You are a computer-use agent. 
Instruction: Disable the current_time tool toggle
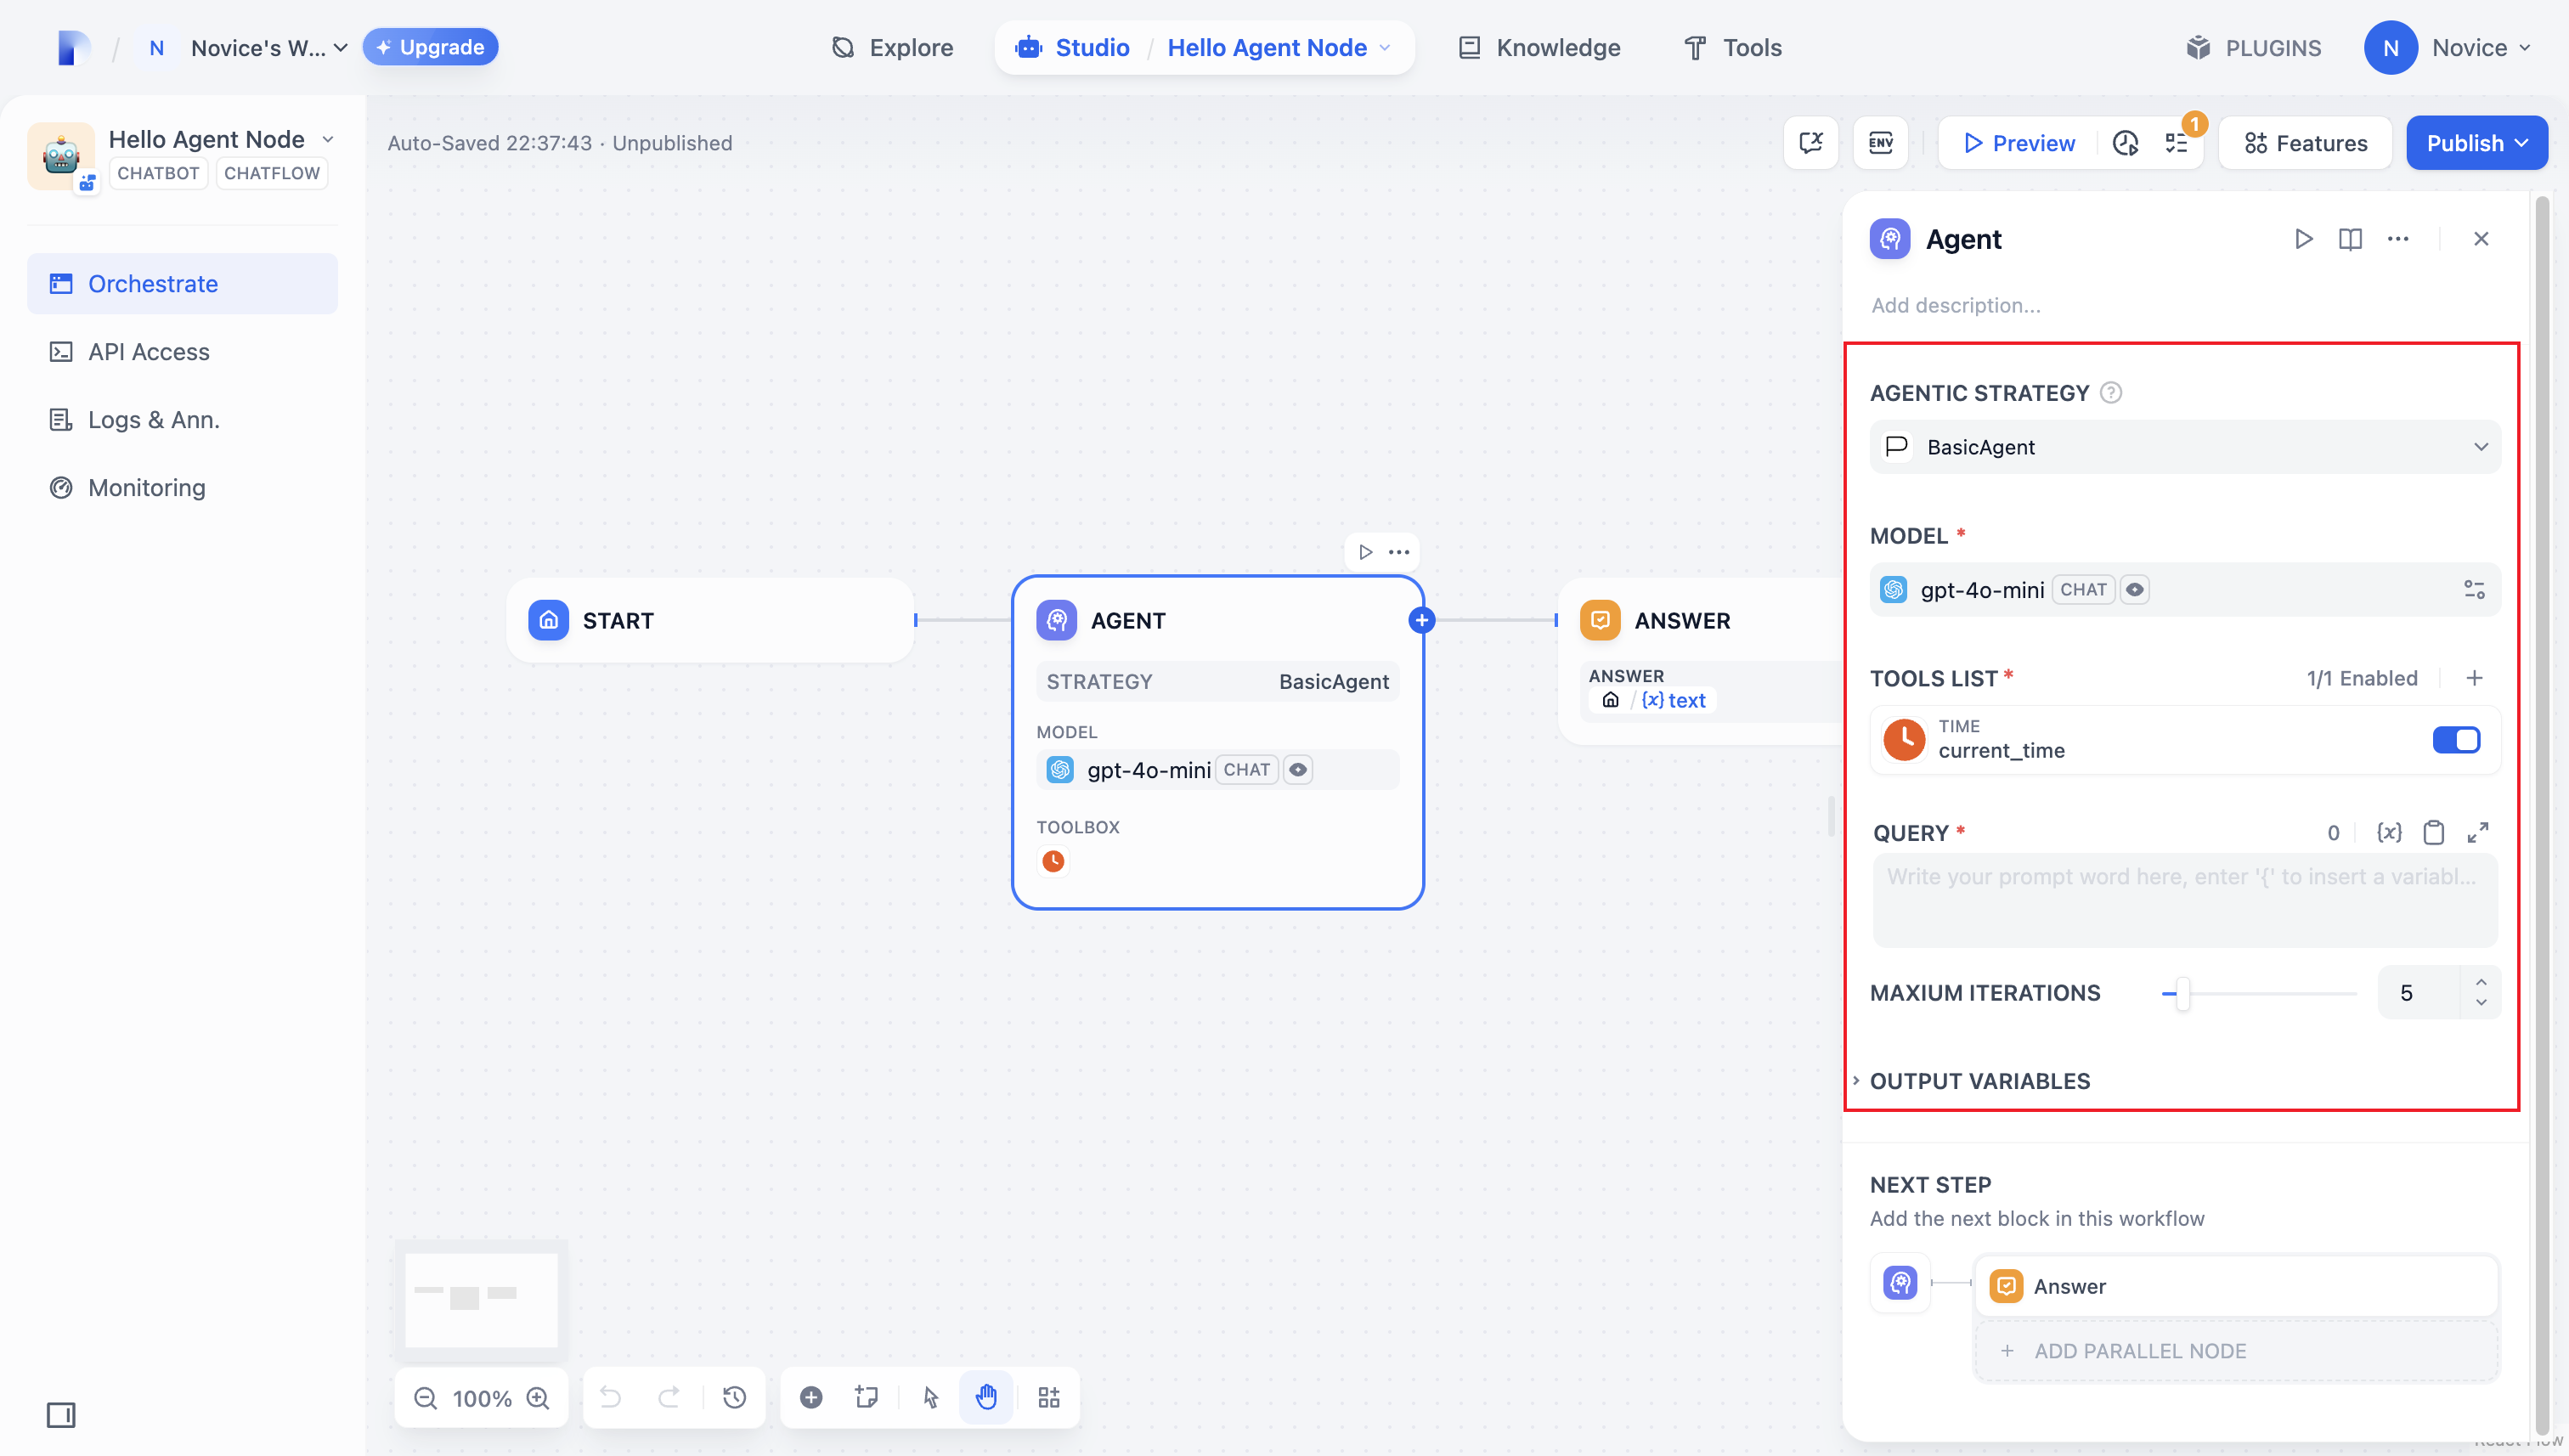(2456, 740)
